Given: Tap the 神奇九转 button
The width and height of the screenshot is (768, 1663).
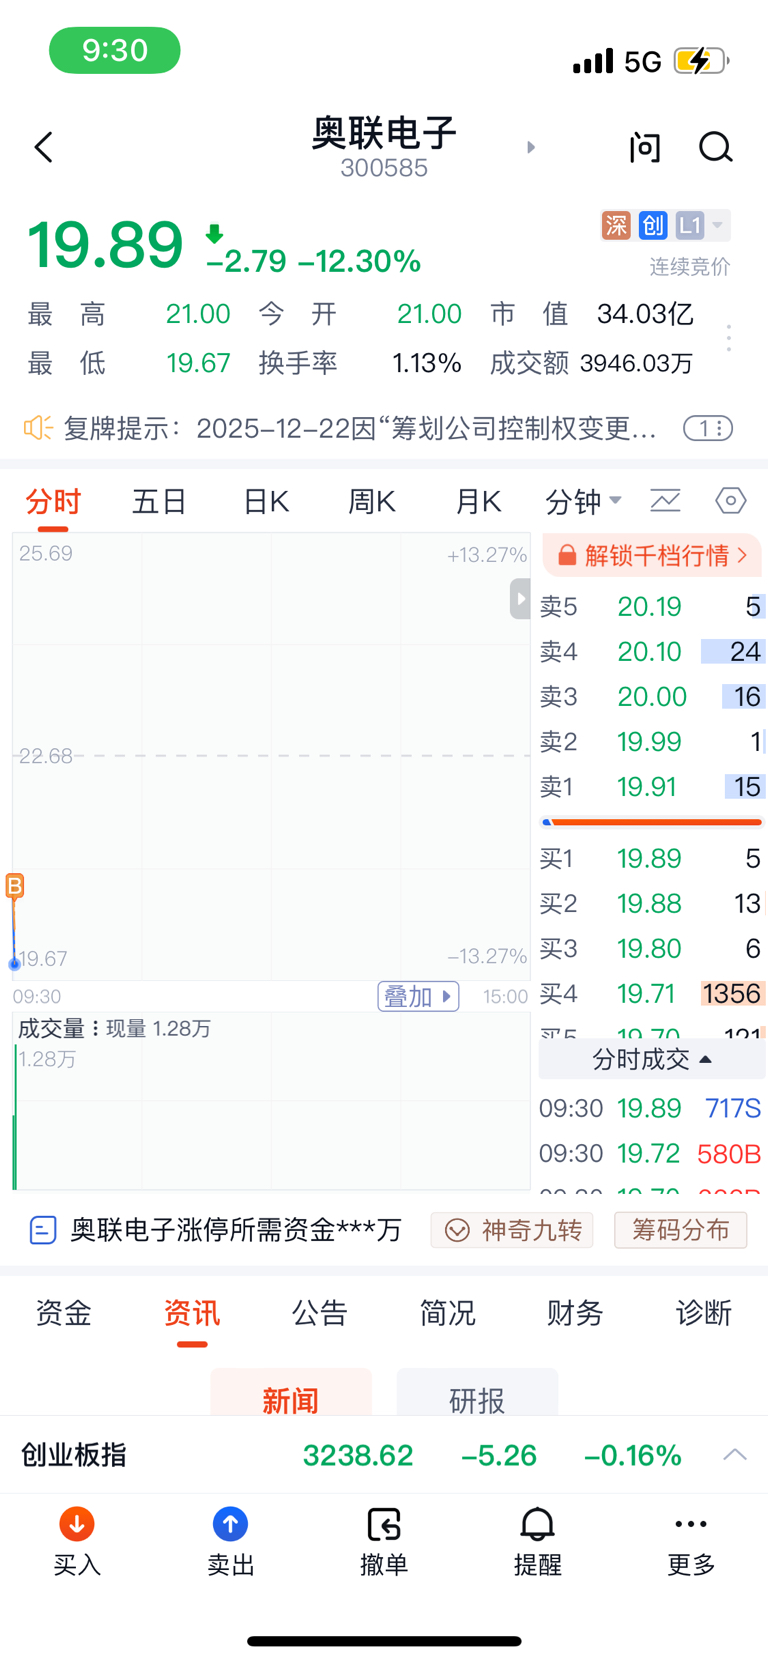Looking at the screenshot, I should pyautogui.click(x=512, y=1230).
